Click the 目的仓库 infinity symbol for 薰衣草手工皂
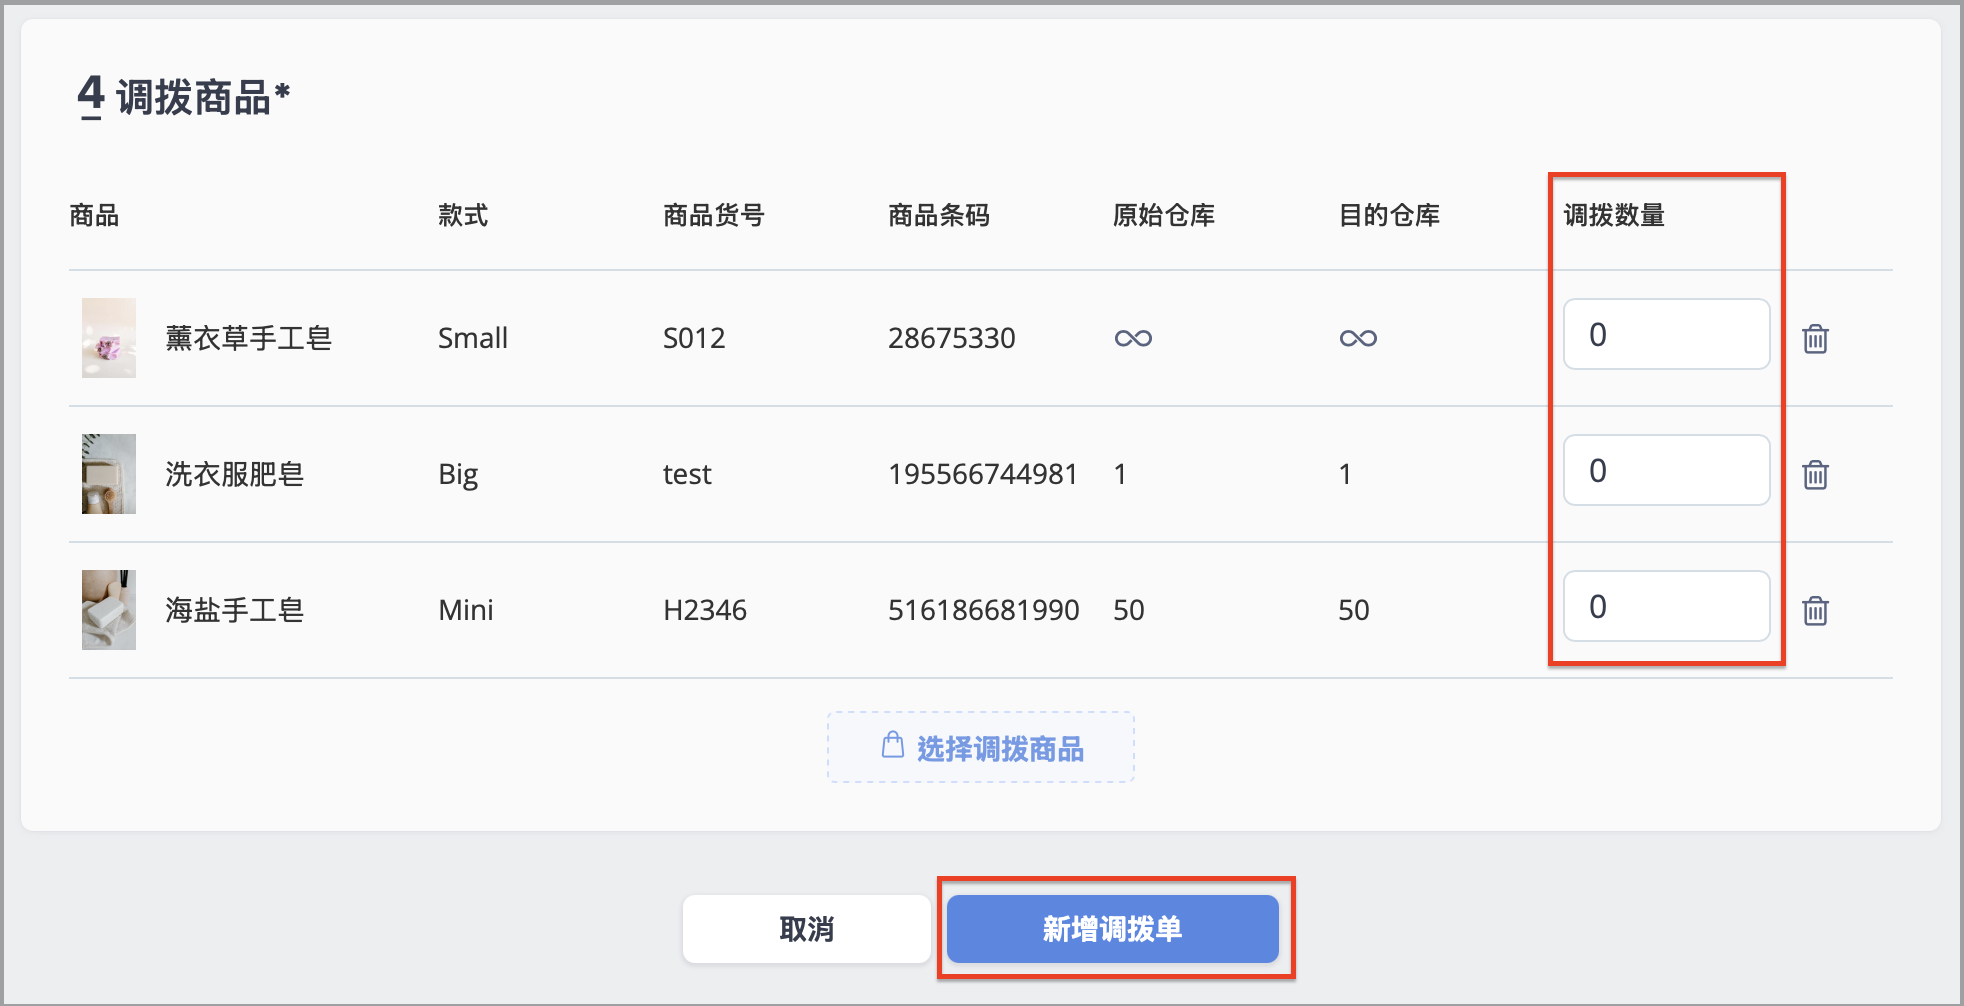 click(x=1358, y=339)
